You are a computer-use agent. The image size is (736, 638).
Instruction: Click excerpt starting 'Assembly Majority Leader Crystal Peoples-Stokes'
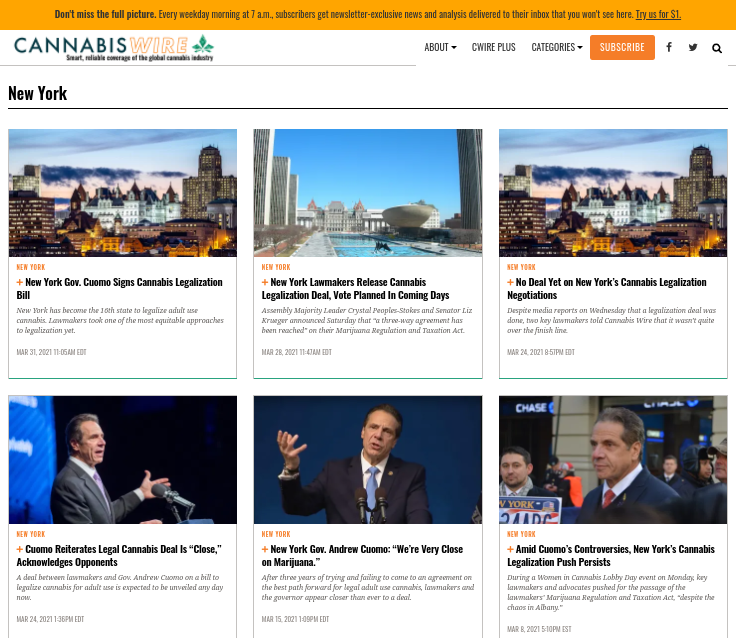point(367,320)
